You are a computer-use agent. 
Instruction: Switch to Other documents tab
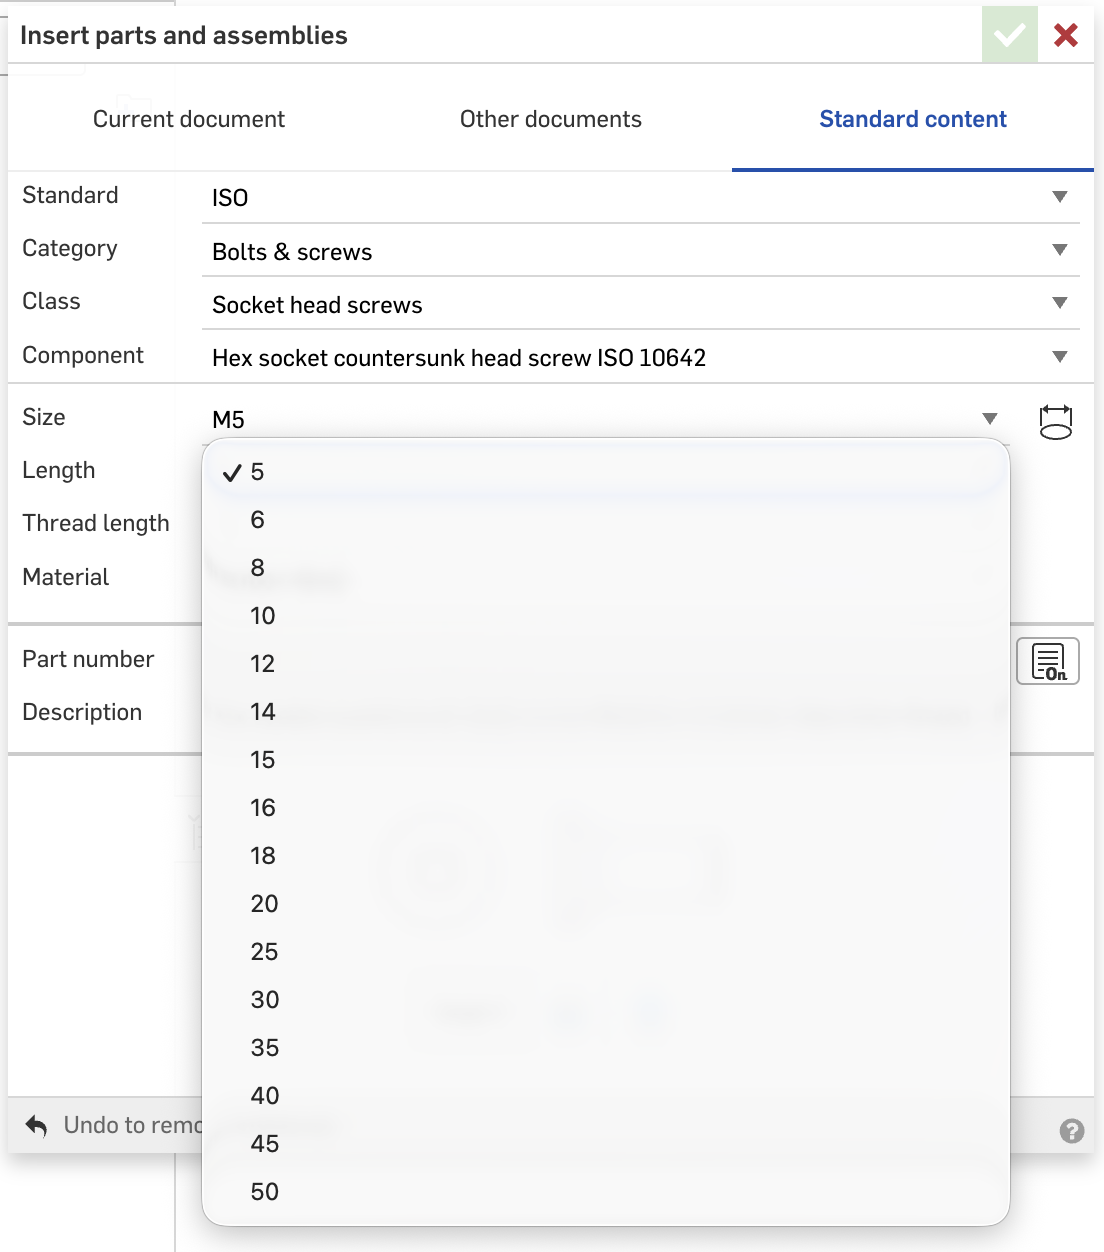pyautogui.click(x=550, y=119)
